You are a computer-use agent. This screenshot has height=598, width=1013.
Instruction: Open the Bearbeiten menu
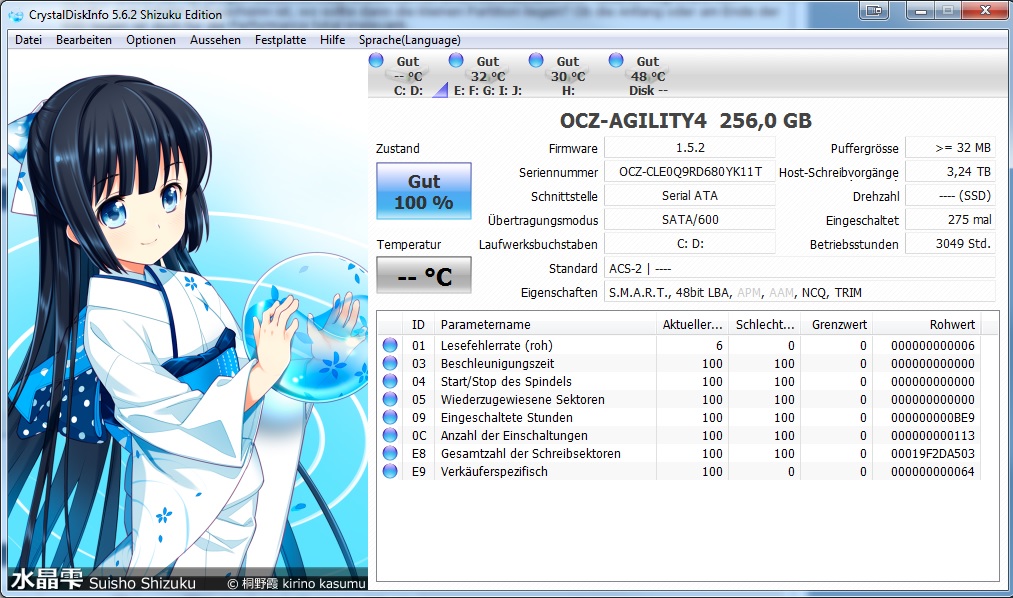(x=84, y=40)
